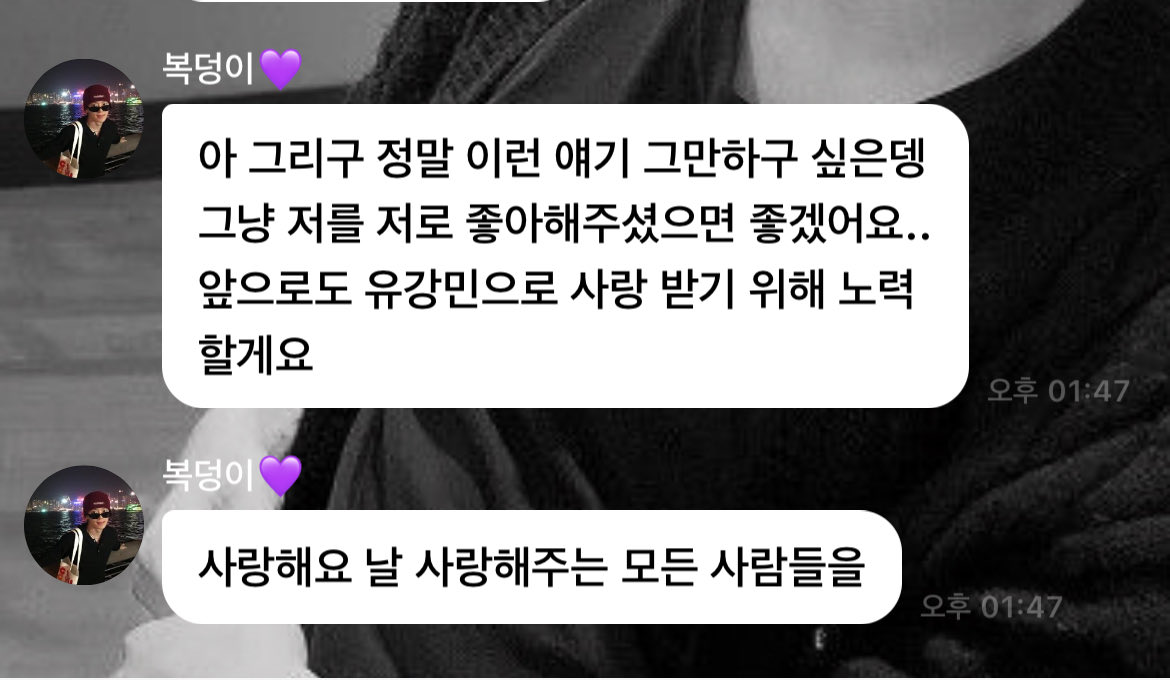Click 오후 01:47 timestamp beside the 사랑해요 message
This screenshot has height=696, width=1170.
click(991, 606)
